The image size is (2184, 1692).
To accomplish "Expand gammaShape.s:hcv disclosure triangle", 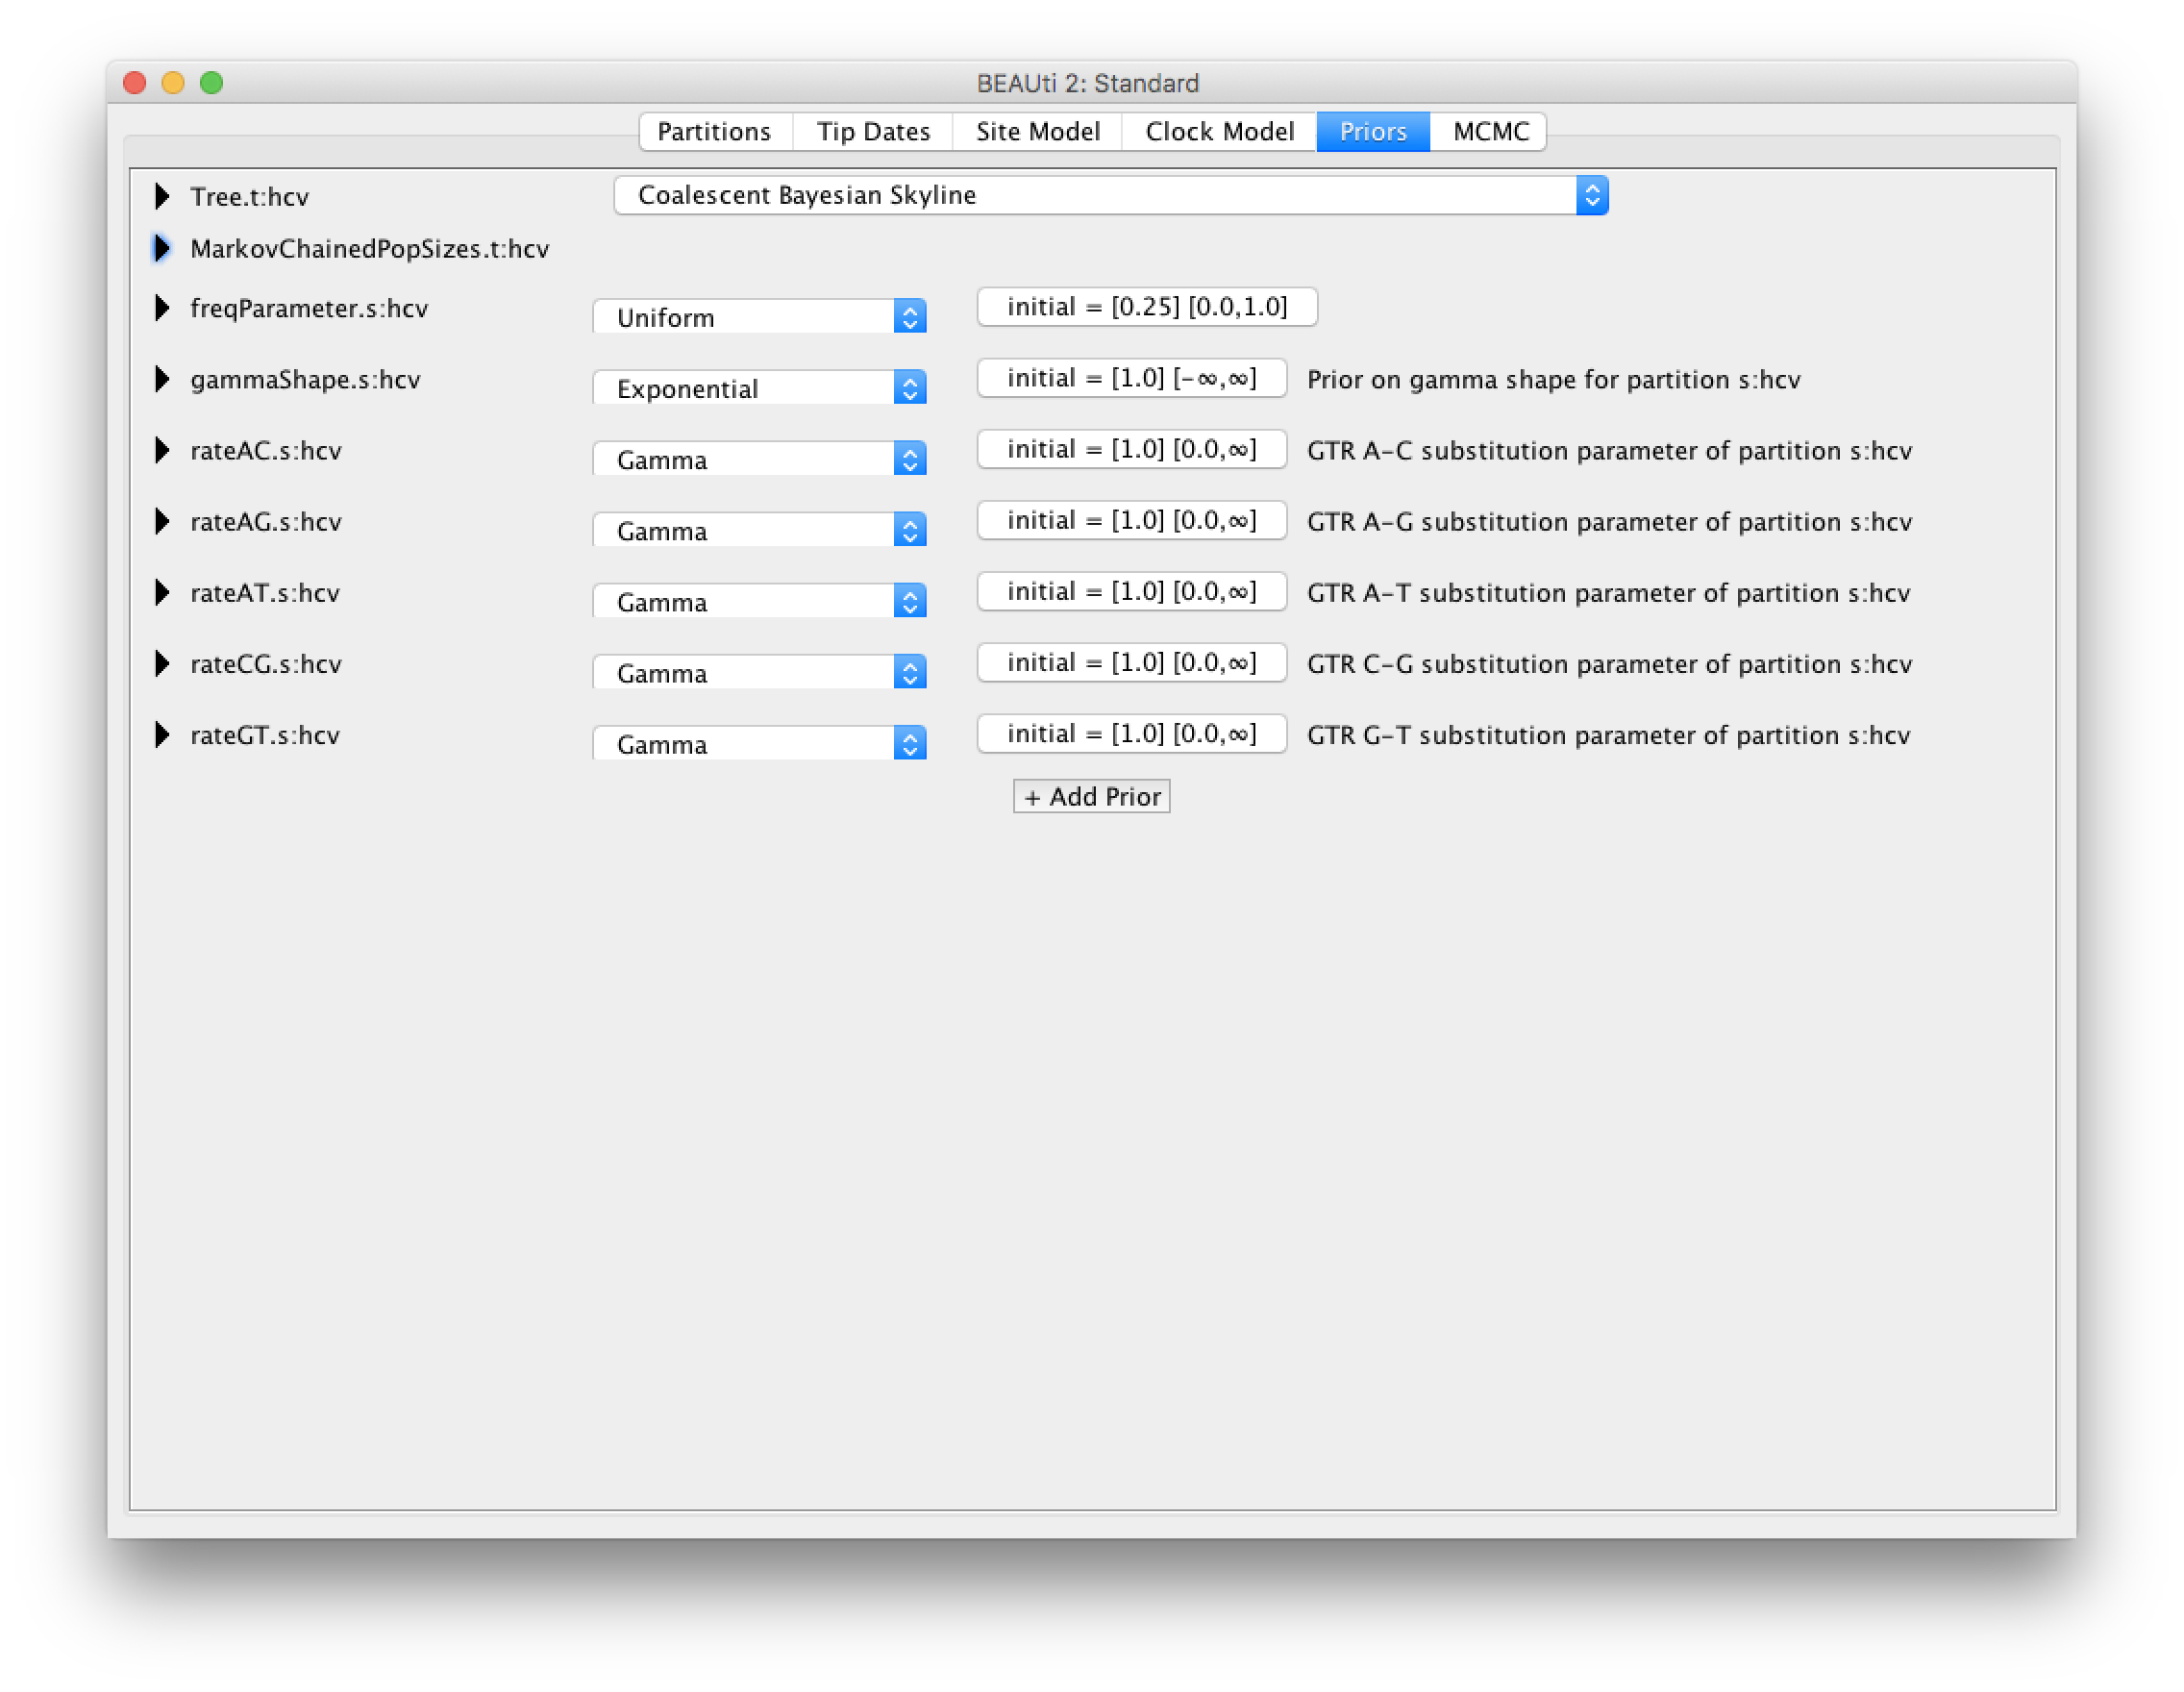I will [162, 379].
